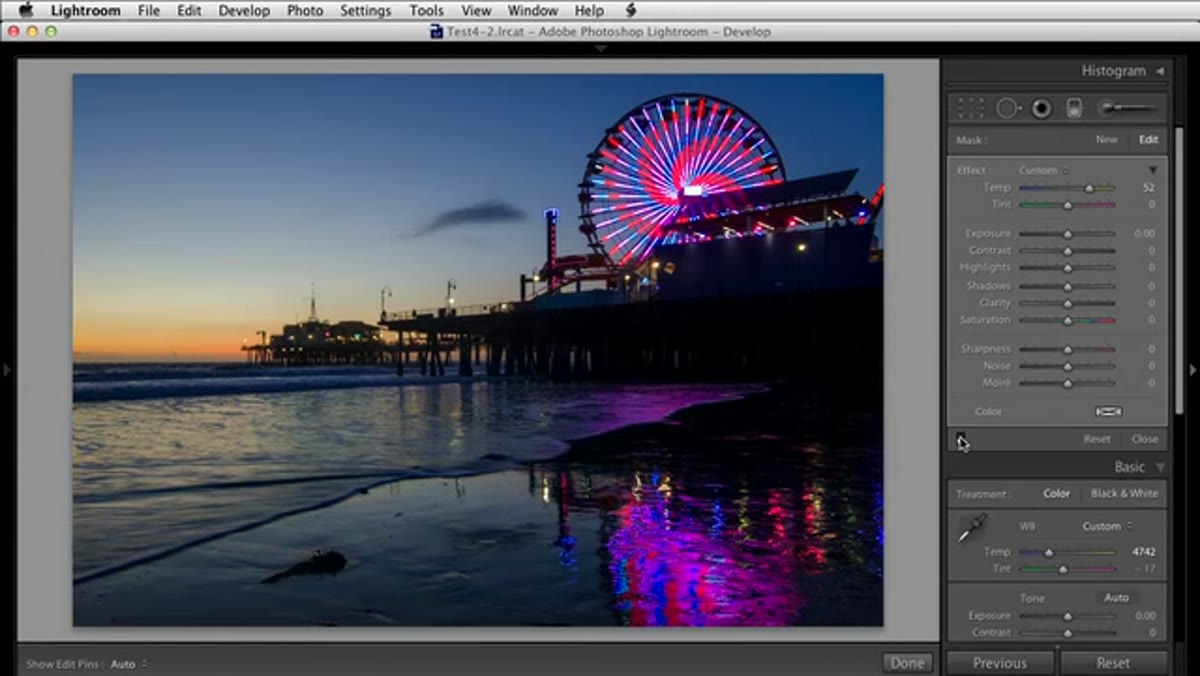Open the filter Color swatch
1200x676 pixels.
(x=1108, y=411)
